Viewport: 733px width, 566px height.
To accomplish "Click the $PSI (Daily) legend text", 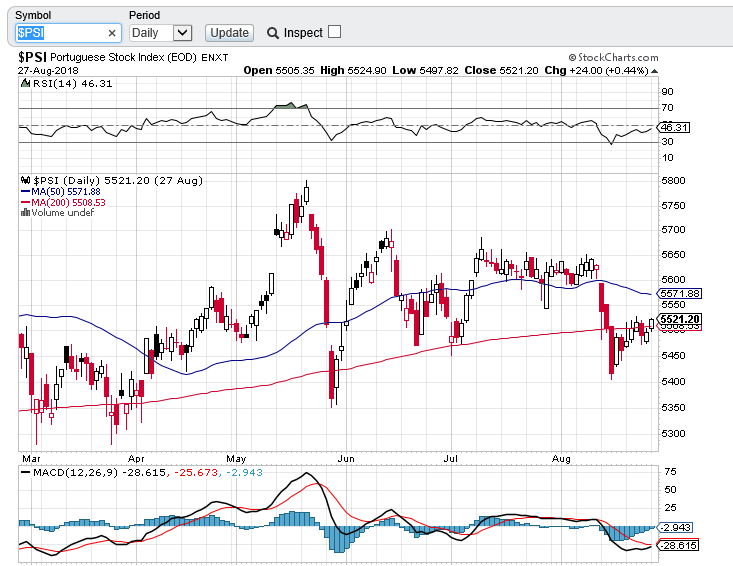I will (x=118, y=180).
